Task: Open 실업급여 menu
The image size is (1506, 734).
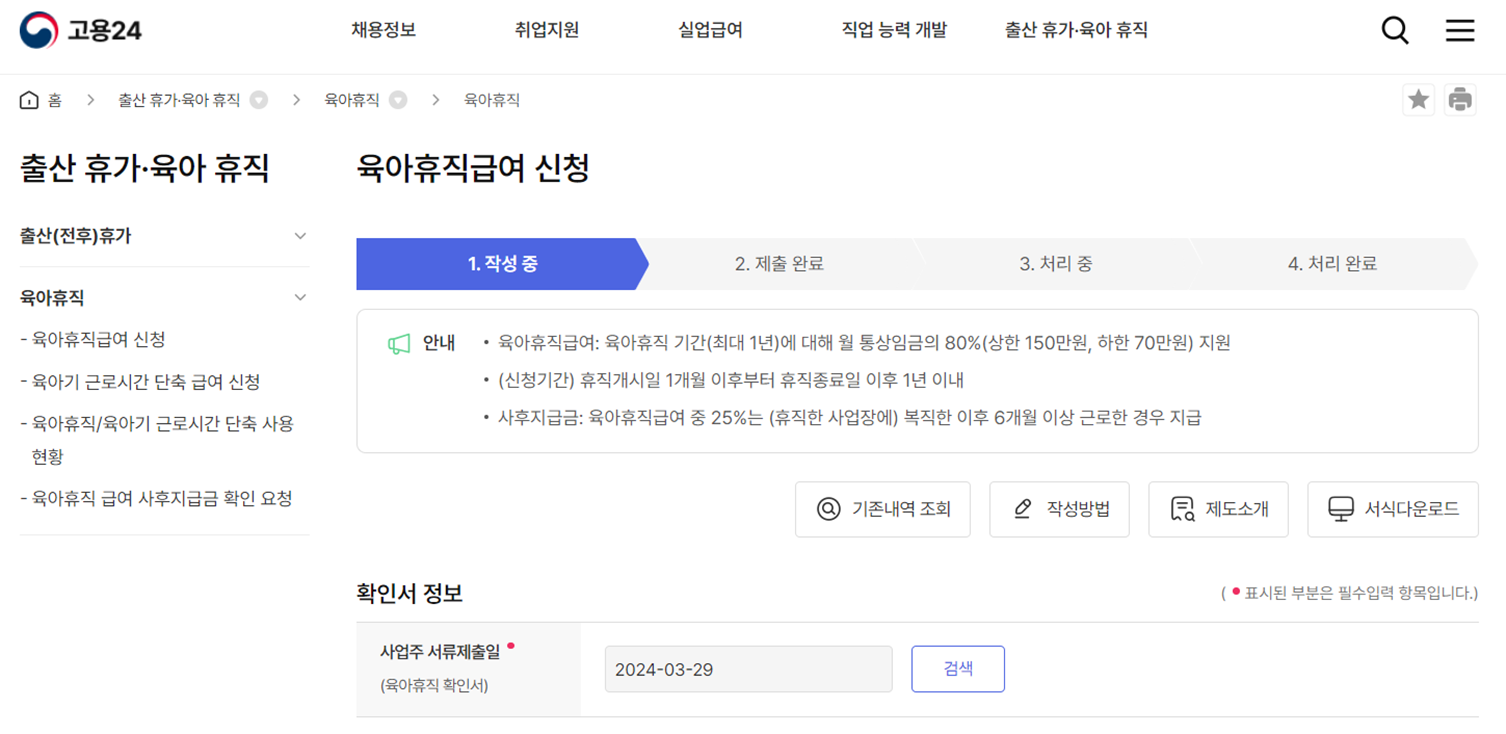Action: coord(710,30)
